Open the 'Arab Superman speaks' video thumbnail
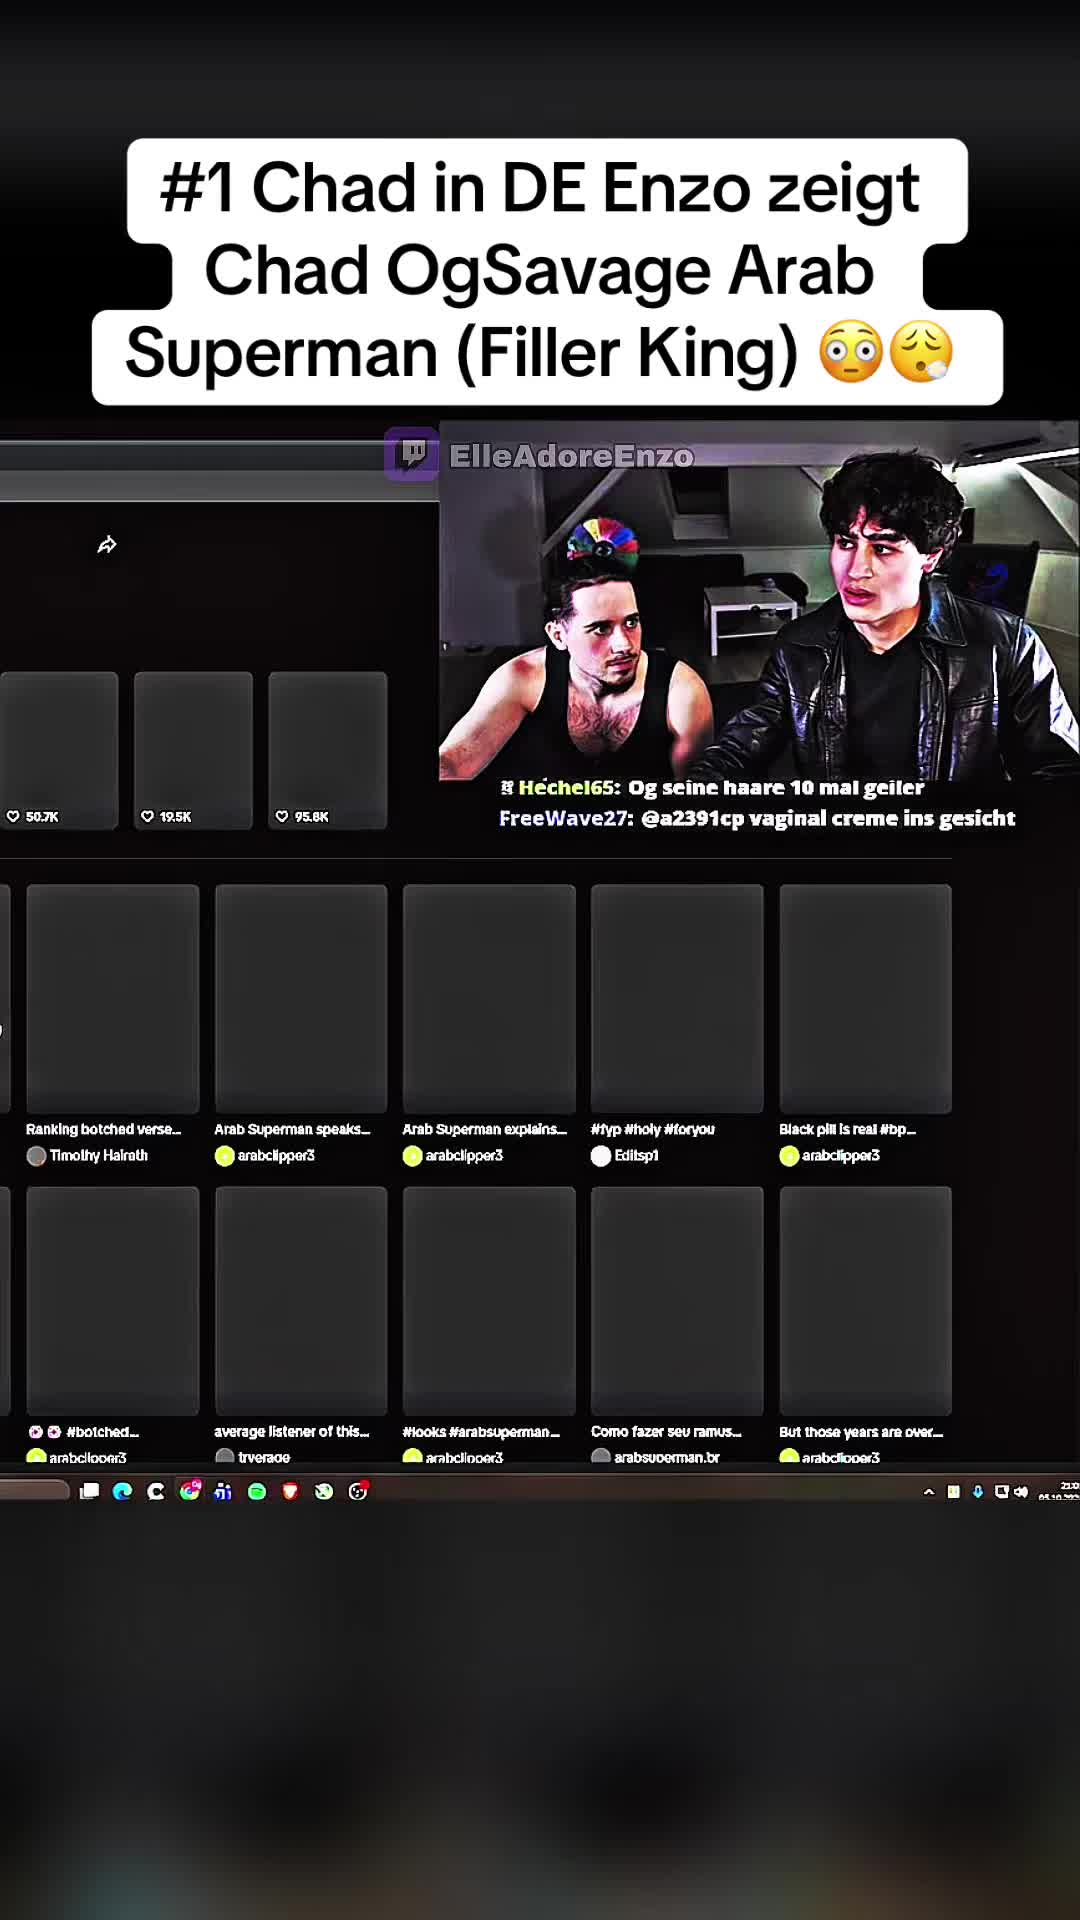 [301, 998]
